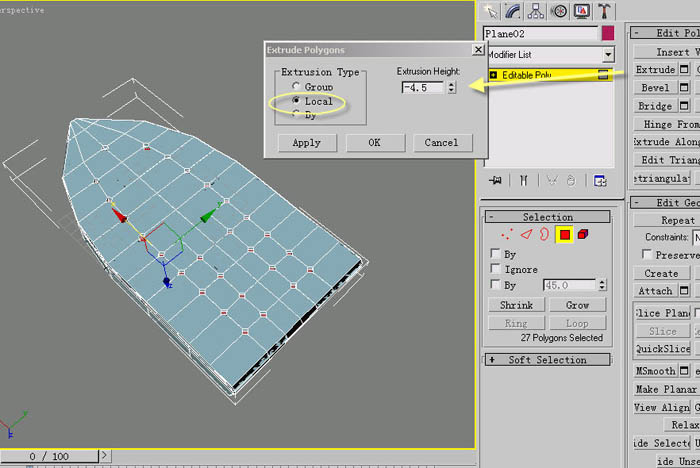Click the Plane02 object color swatch
This screenshot has width=700, height=468.
[608, 33]
